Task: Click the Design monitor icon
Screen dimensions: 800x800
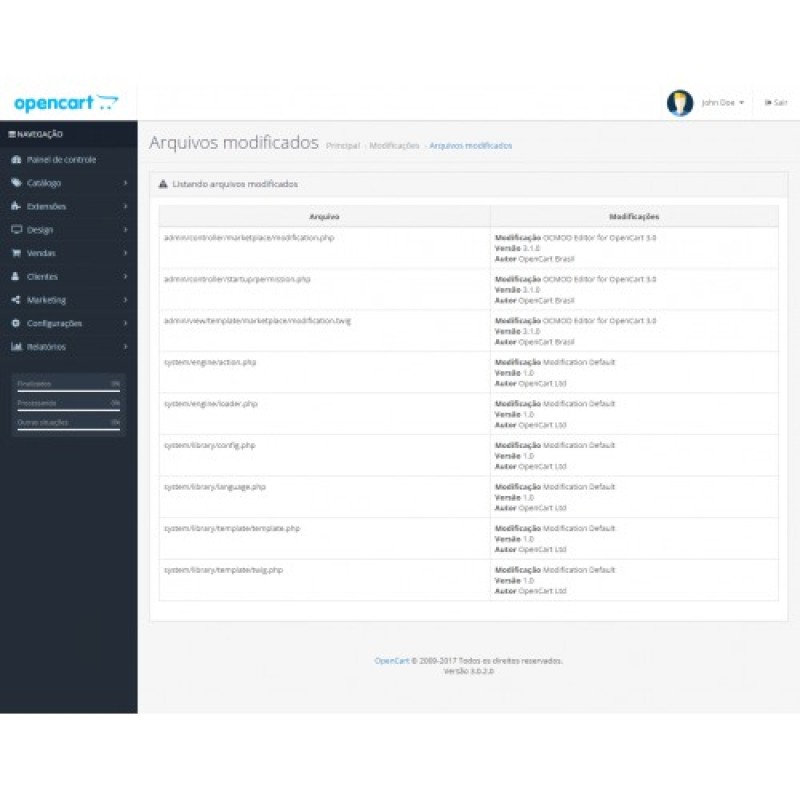Action: pos(16,230)
